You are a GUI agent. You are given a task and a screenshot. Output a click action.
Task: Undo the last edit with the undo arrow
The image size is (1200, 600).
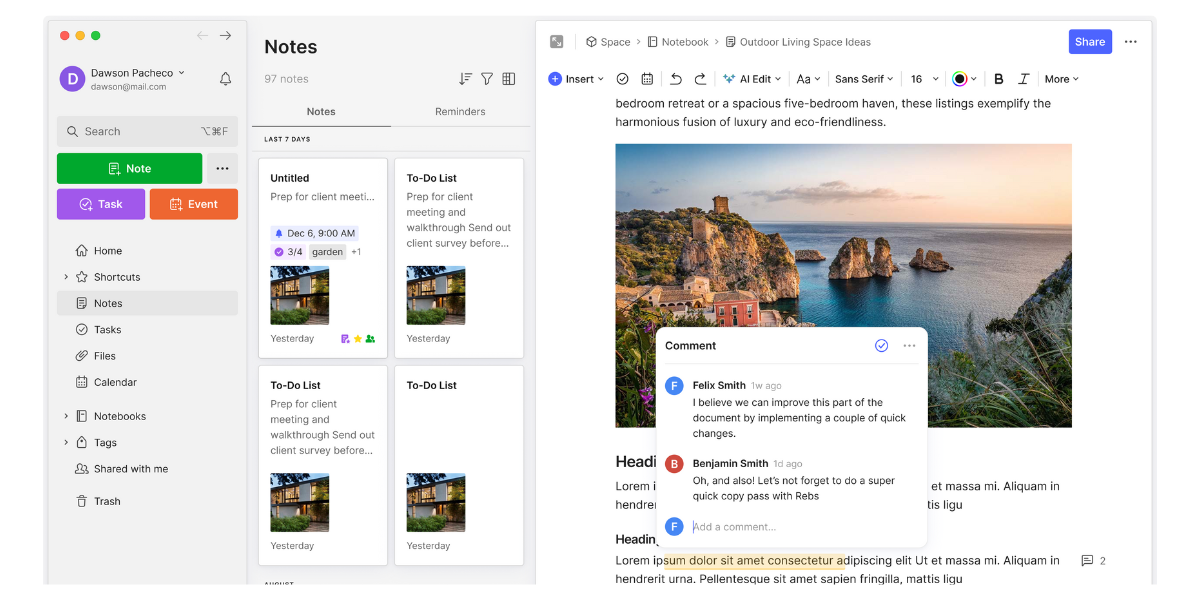pyautogui.click(x=677, y=78)
